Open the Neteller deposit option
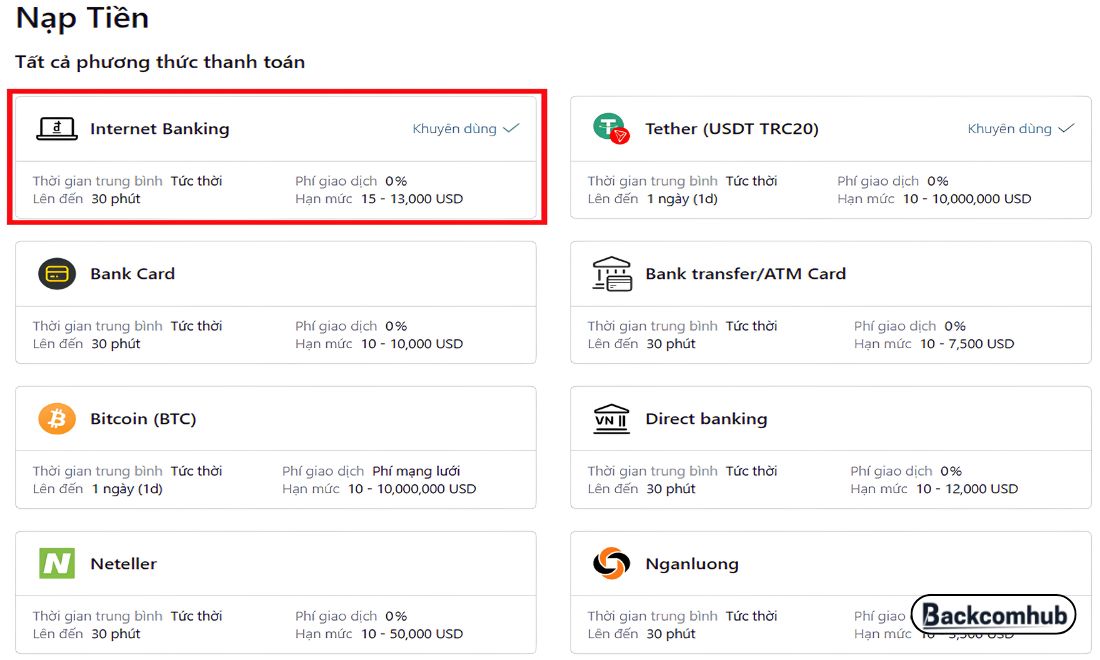Viewport: 1100px width, 660px height. [x=276, y=593]
